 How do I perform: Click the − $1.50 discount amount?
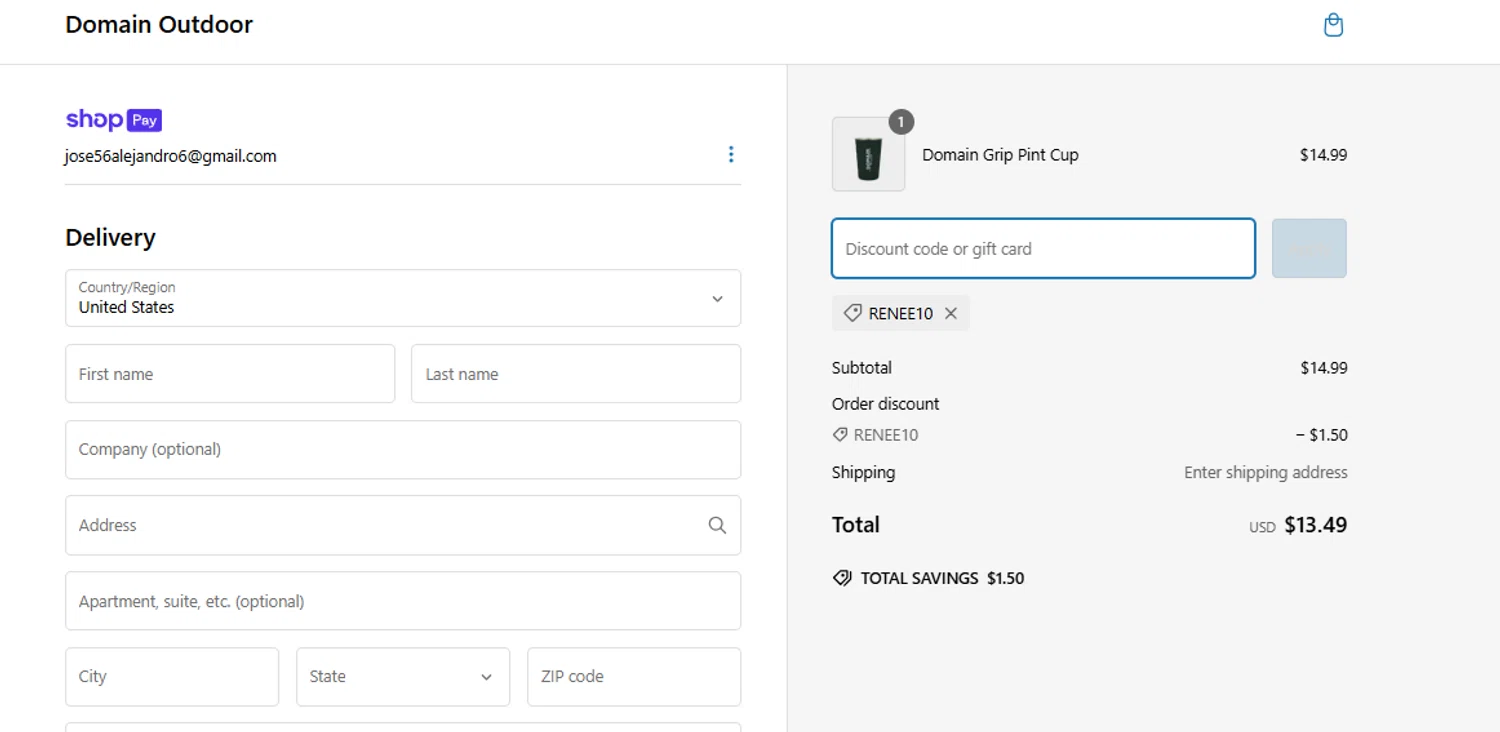pyautogui.click(x=1321, y=435)
